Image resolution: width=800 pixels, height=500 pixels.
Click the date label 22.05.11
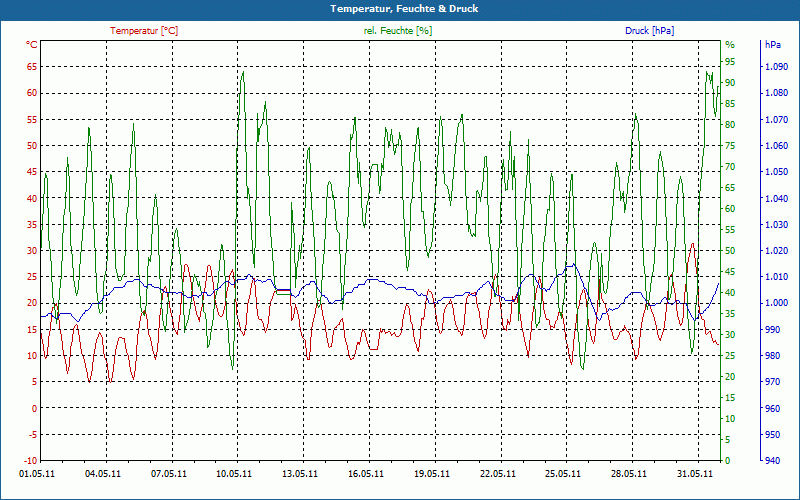[497, 473]
